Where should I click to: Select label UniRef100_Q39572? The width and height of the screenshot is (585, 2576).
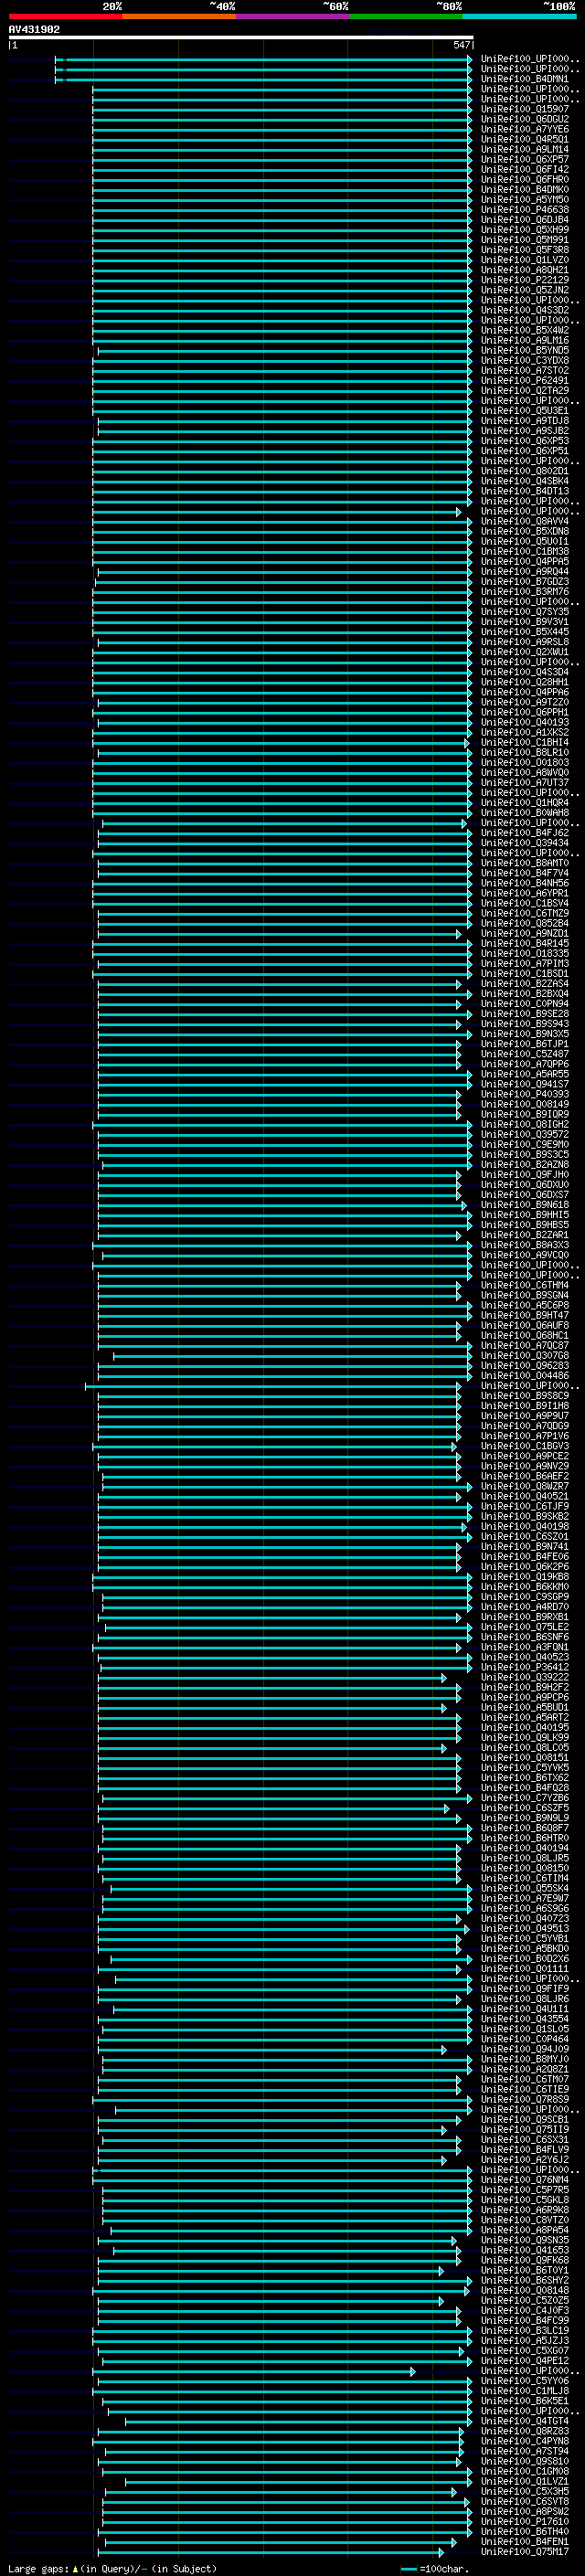click(x=525, y=1134)
